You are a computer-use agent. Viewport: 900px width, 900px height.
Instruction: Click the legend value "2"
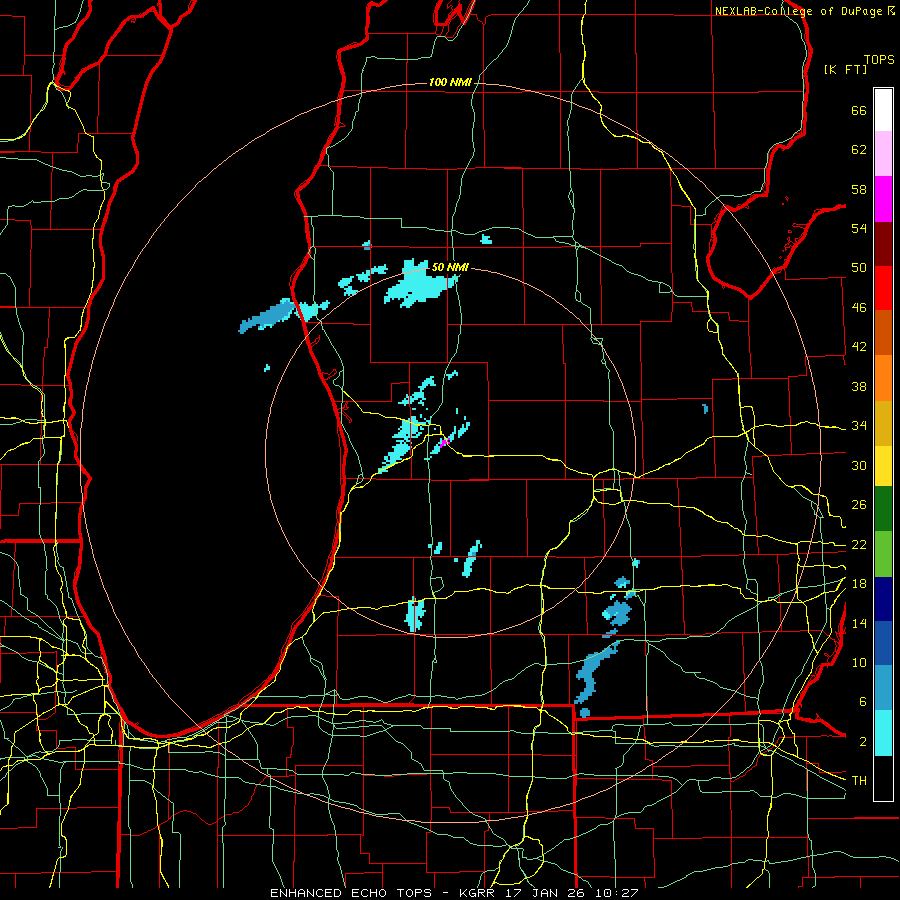(x=863, y=742)
